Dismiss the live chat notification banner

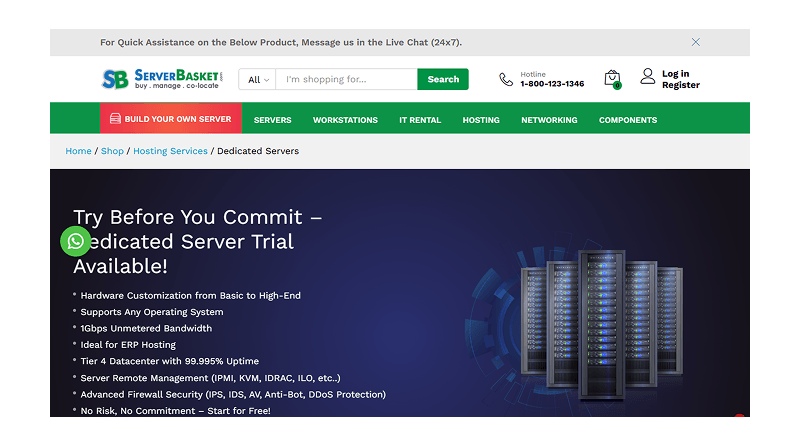tap(696, 42)
